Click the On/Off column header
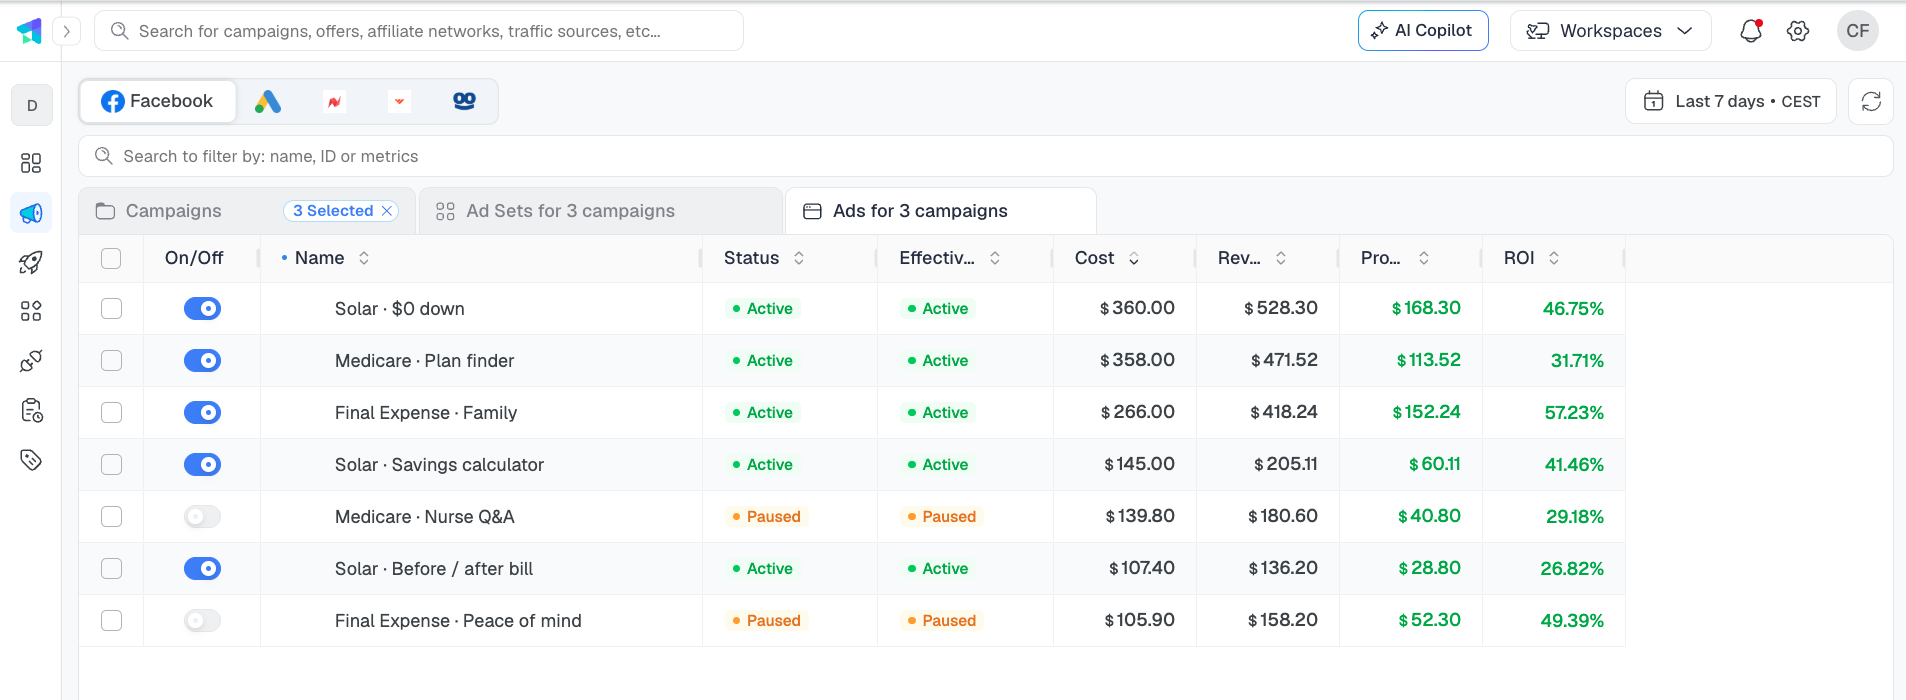This screenshot has width=1906, height=700. tap(194, 258)
